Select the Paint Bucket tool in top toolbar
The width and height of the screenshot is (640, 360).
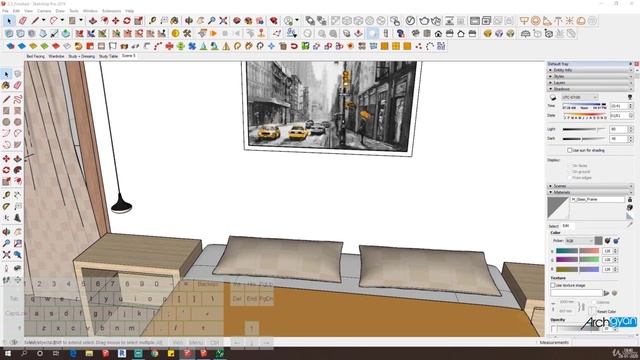click(x=175, y=20)
